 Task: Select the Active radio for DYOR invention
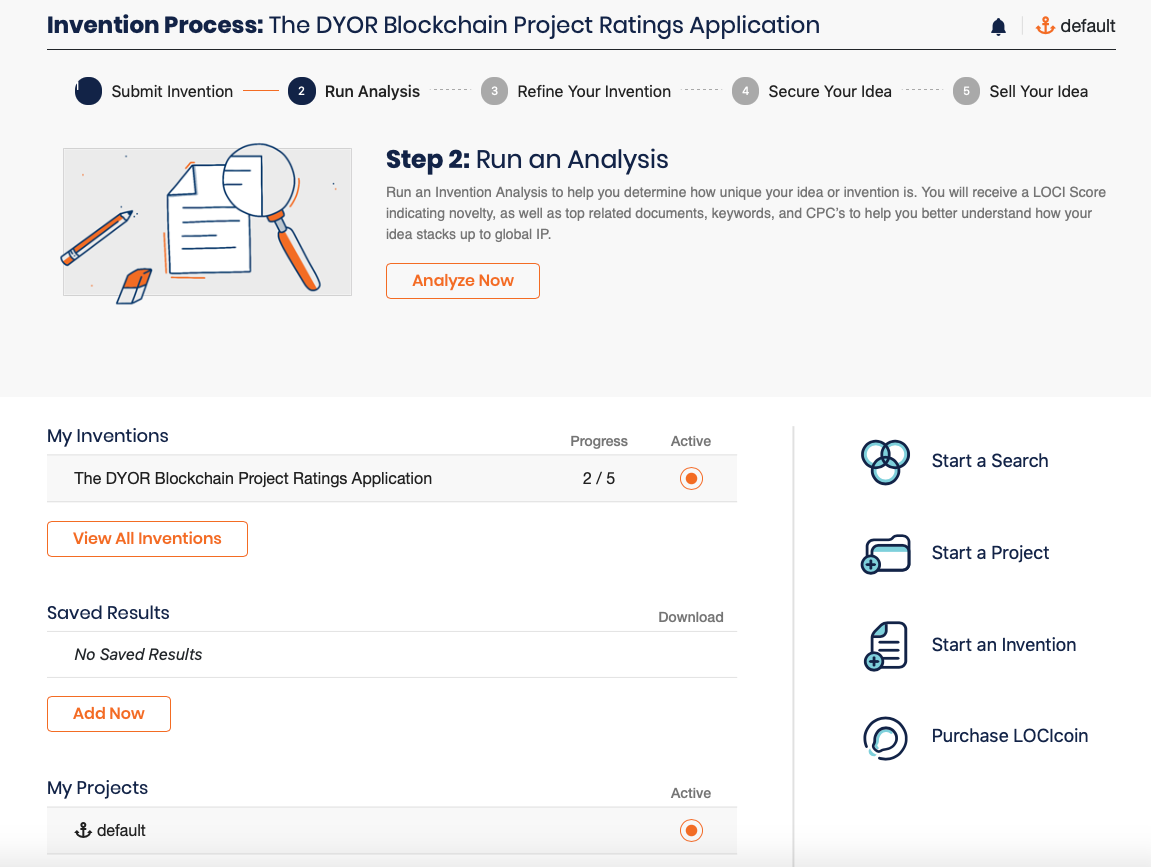691,479
